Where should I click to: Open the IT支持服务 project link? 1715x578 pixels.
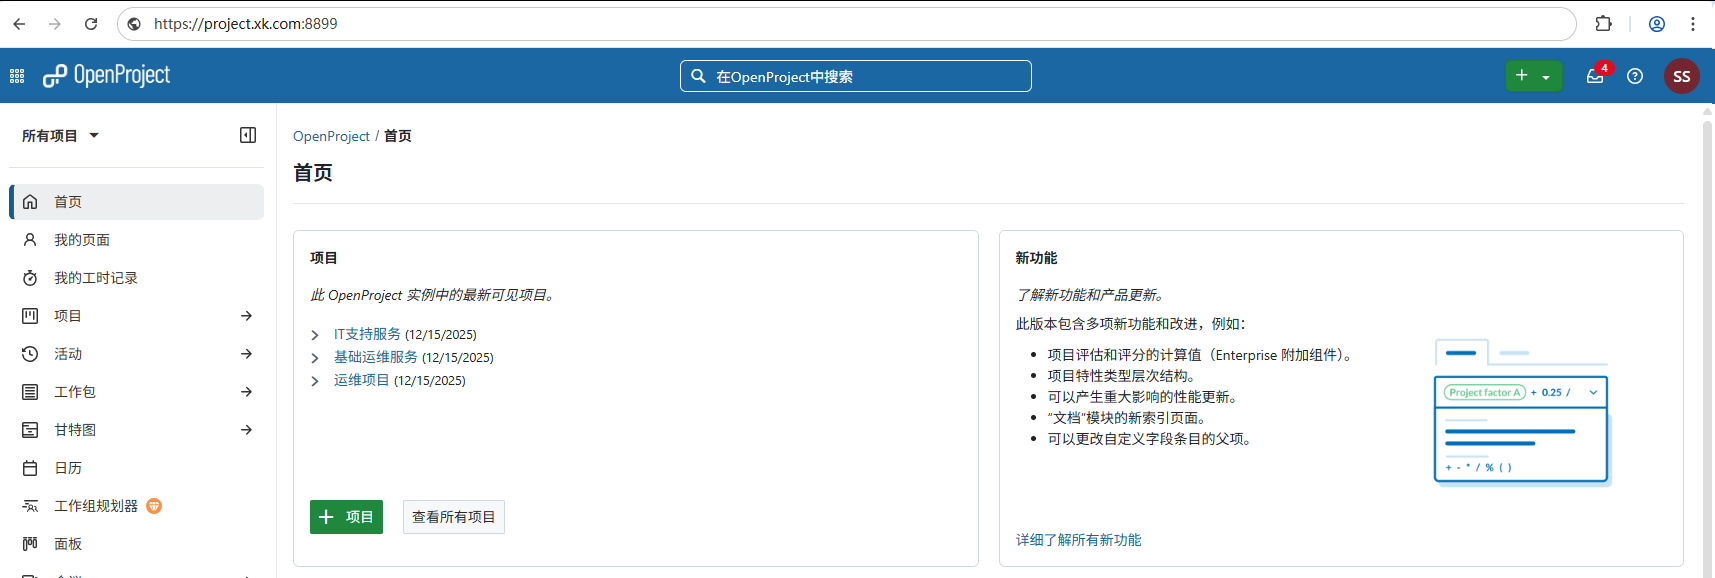click(367, 334)
